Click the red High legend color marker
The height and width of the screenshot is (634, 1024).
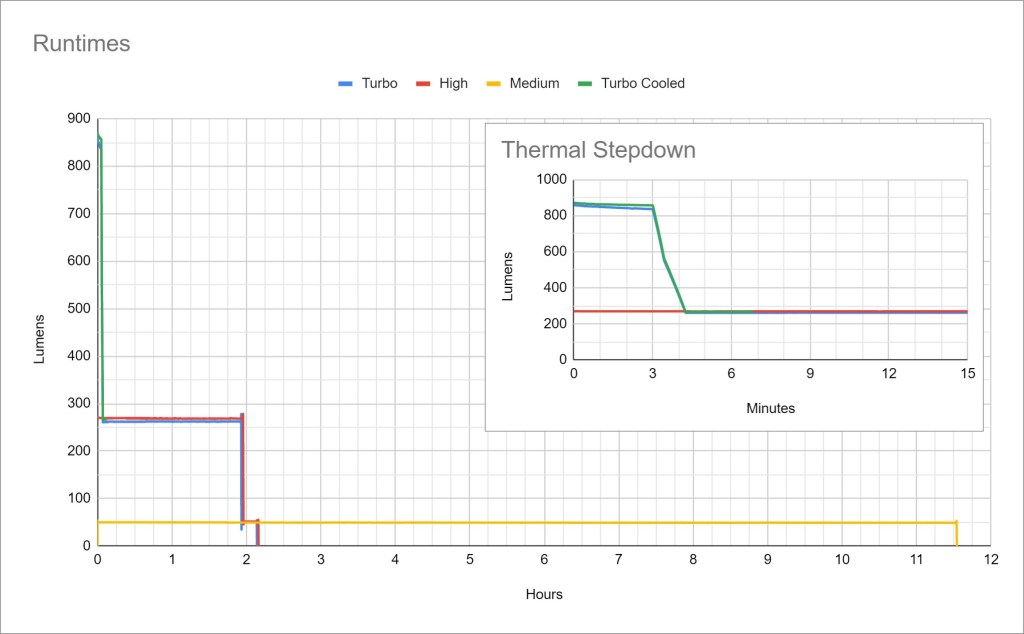pyautogui.click(x=423, y=84)
